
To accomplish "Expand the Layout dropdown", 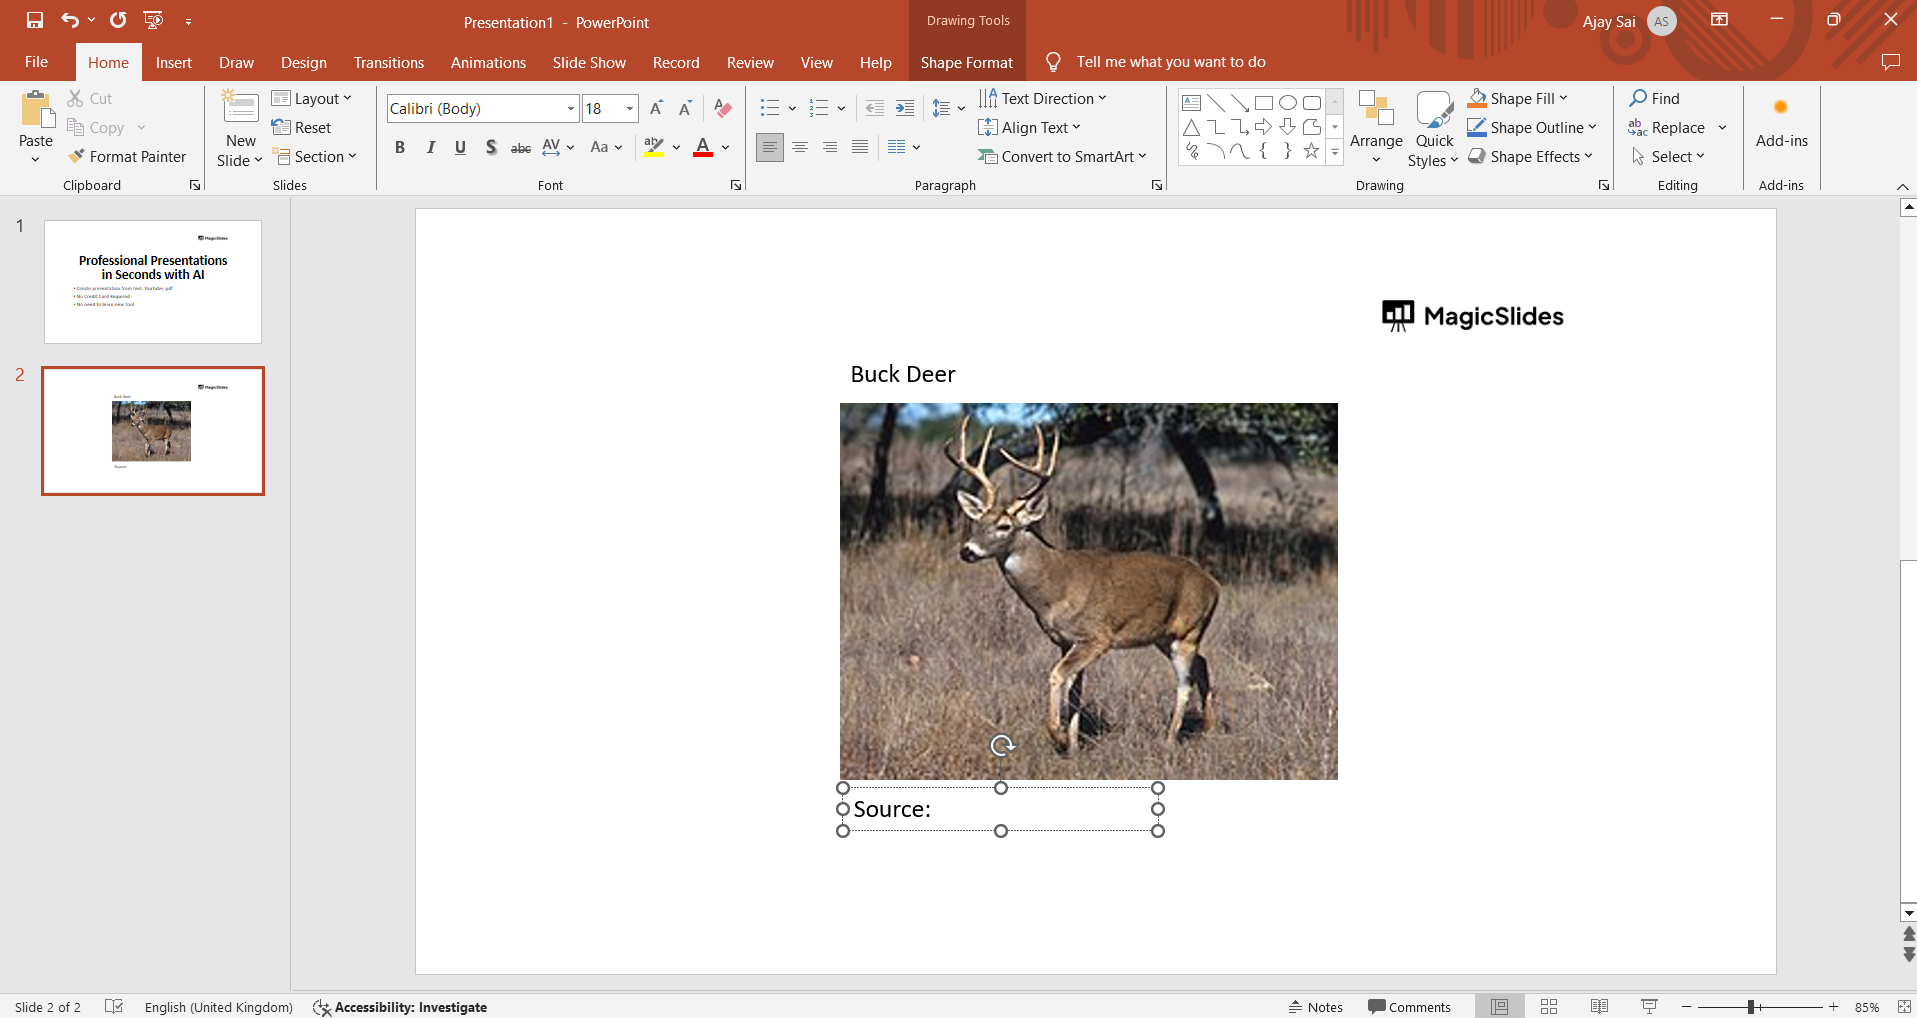I will 312,98.
